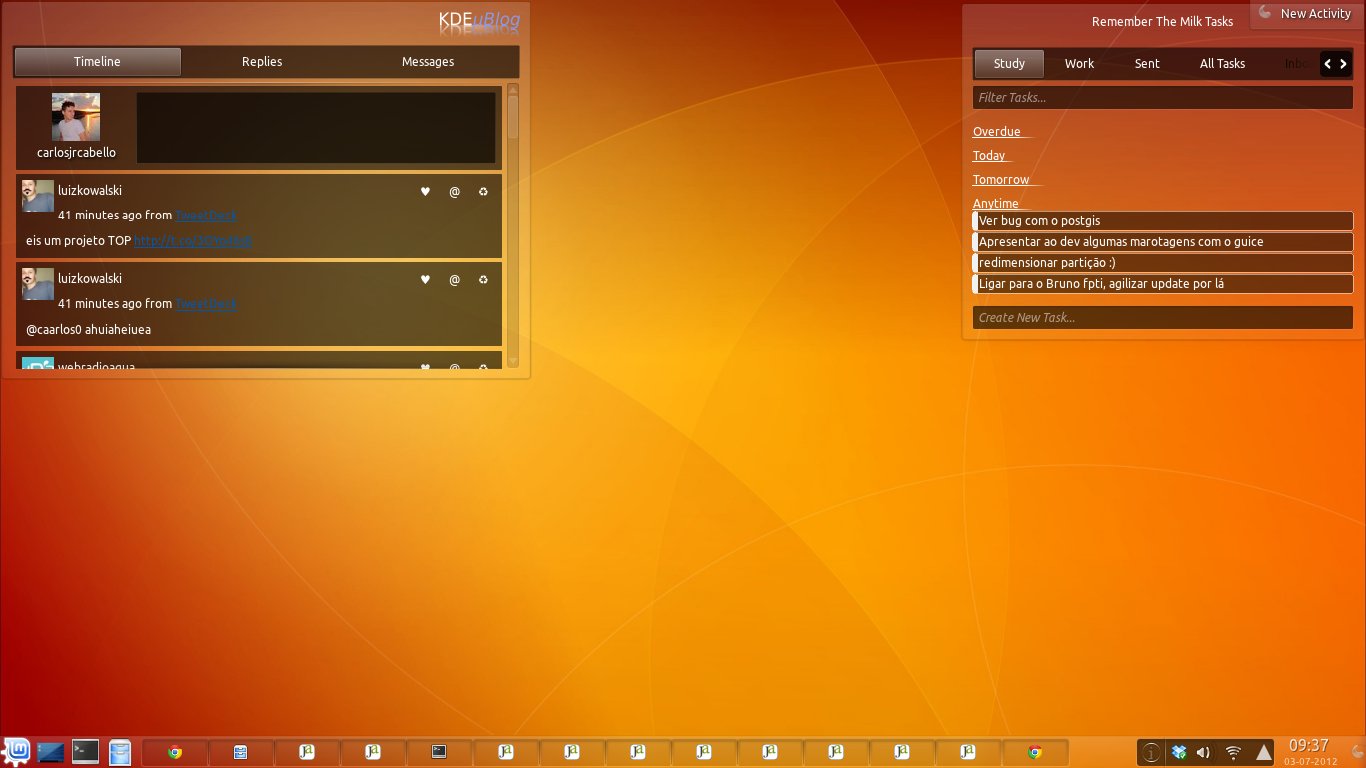The height and width of the screenshot is (768, 1366).
Task: Open the TweetDeck link in the "eis um projeto TOP" tweet
Action: click(206, 215)
